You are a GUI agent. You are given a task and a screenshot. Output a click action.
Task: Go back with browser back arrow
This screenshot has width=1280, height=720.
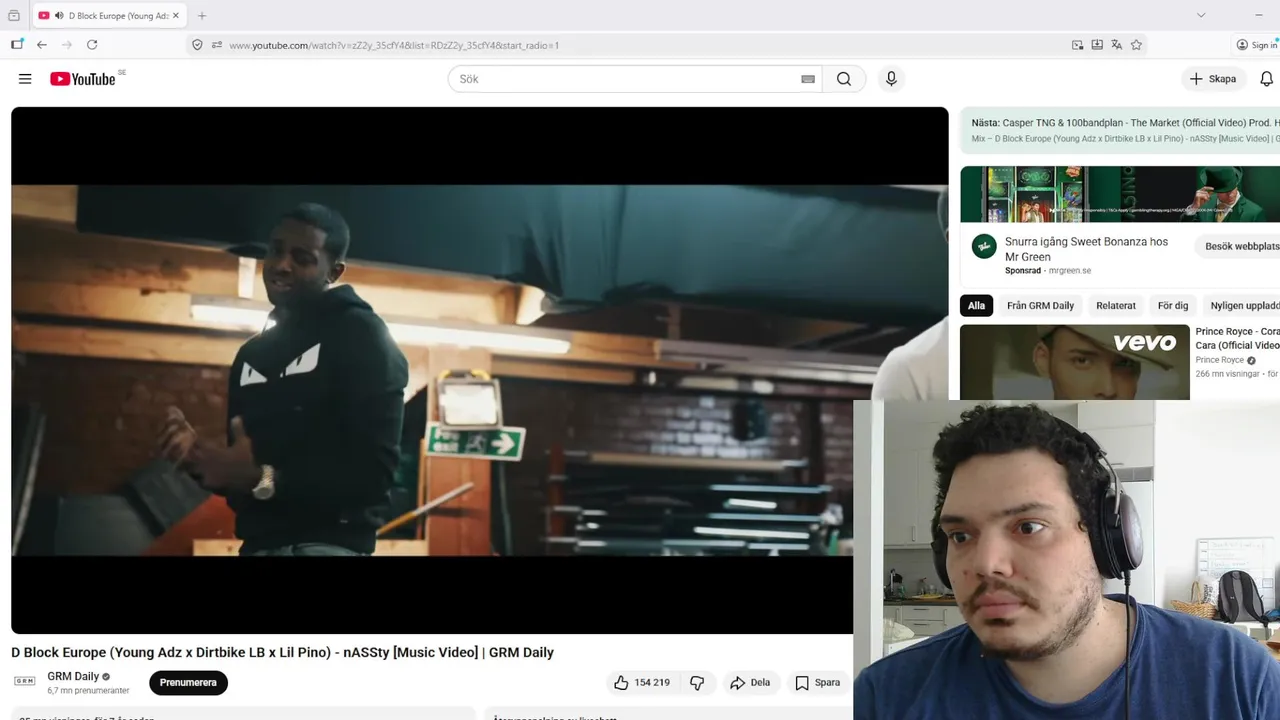tap(42, 45)
